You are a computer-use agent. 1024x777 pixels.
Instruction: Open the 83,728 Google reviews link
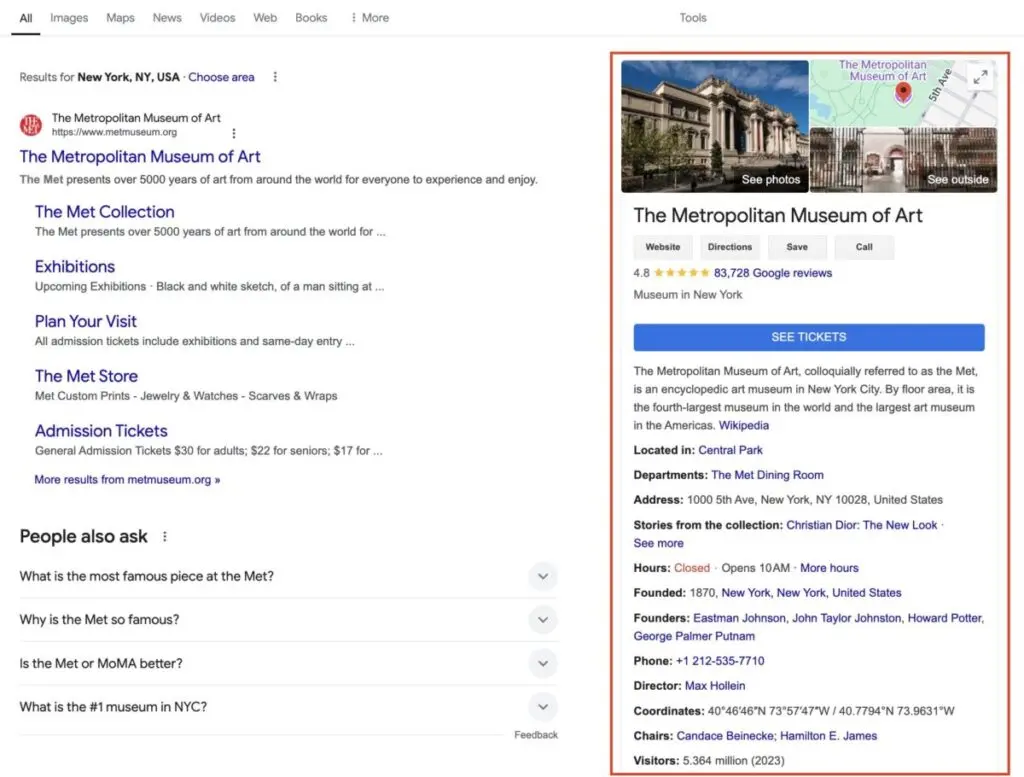(x=772, y=273)
